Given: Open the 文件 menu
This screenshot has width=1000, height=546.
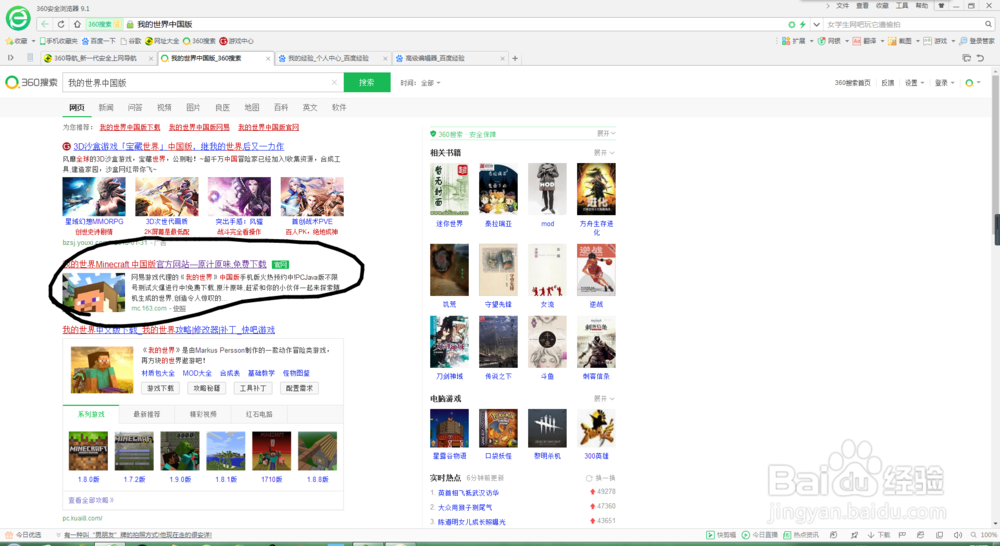Looking at the screenshot, I should [x=842, y=6].
